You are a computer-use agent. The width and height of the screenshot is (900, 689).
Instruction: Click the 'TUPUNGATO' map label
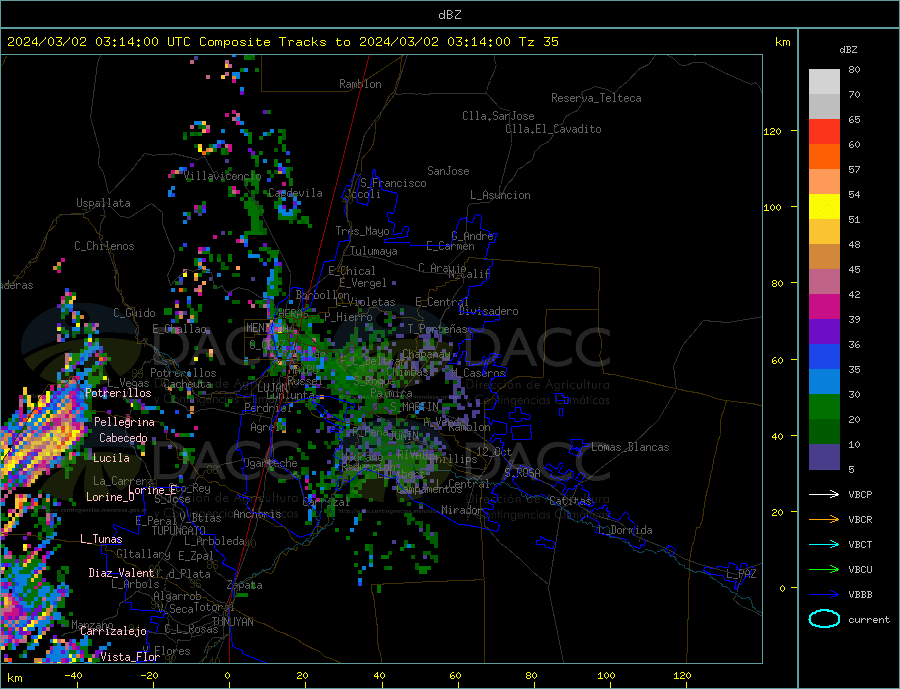[179, 531]
